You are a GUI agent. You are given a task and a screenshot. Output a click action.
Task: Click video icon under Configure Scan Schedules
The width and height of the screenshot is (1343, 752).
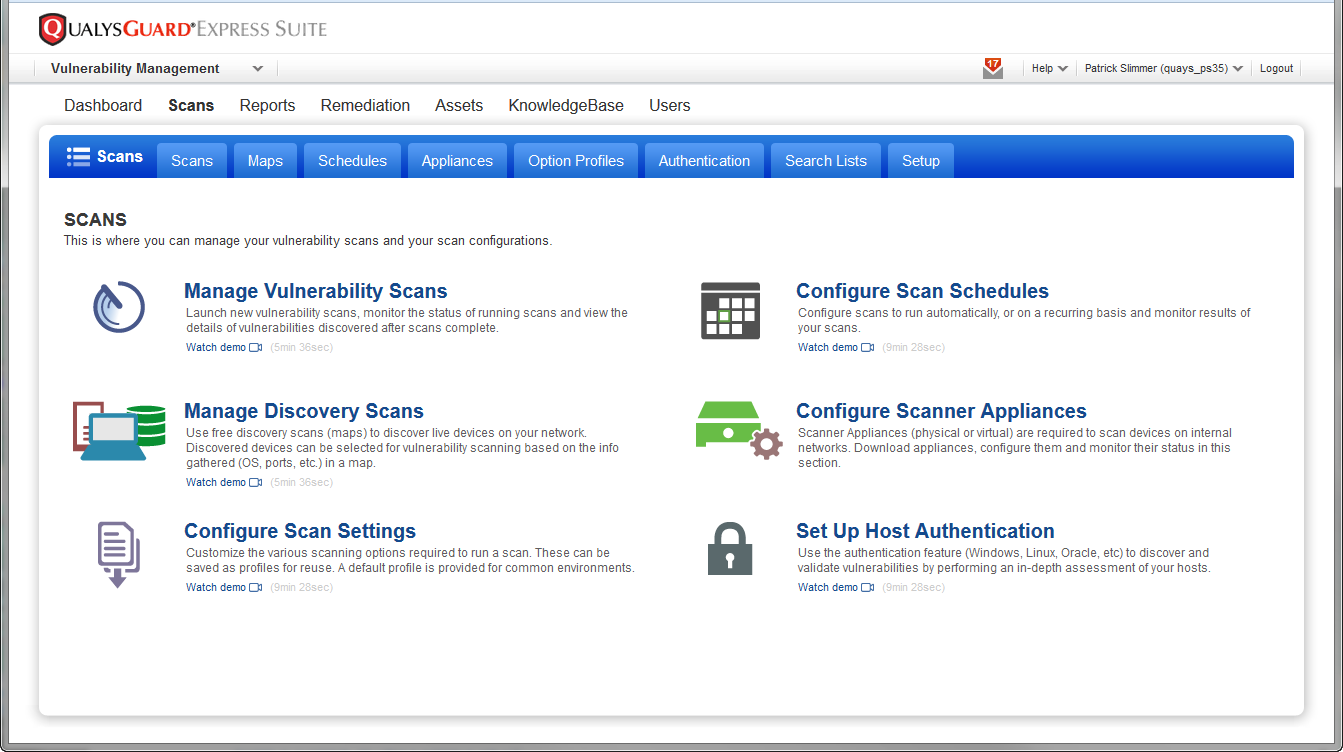867,348
